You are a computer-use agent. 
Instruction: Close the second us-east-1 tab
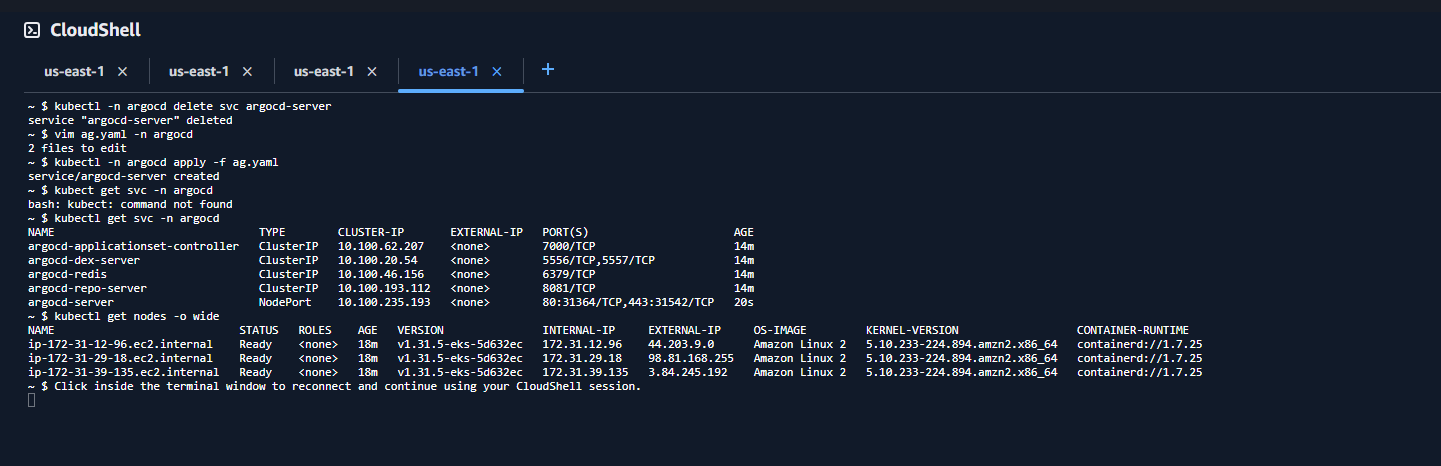[x=247, y=72]
